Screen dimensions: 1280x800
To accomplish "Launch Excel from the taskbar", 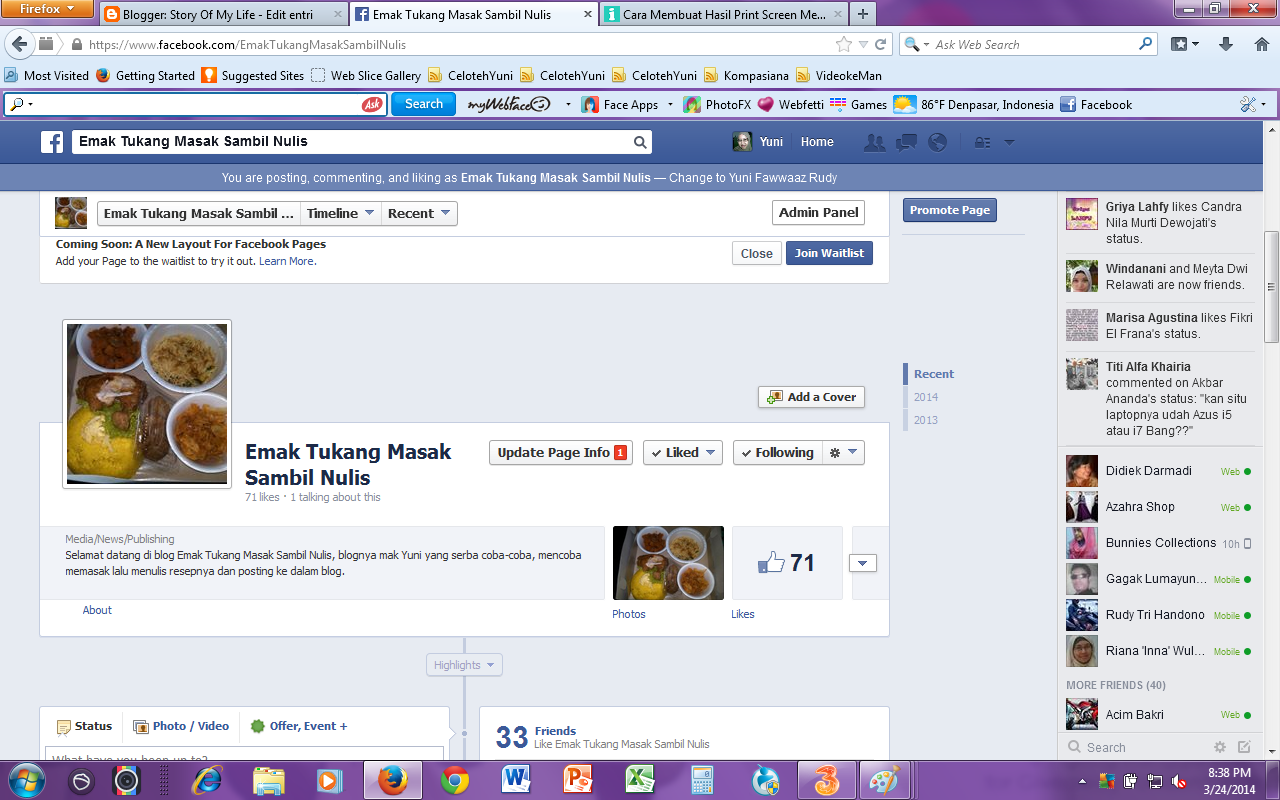I will pos(640,779).
